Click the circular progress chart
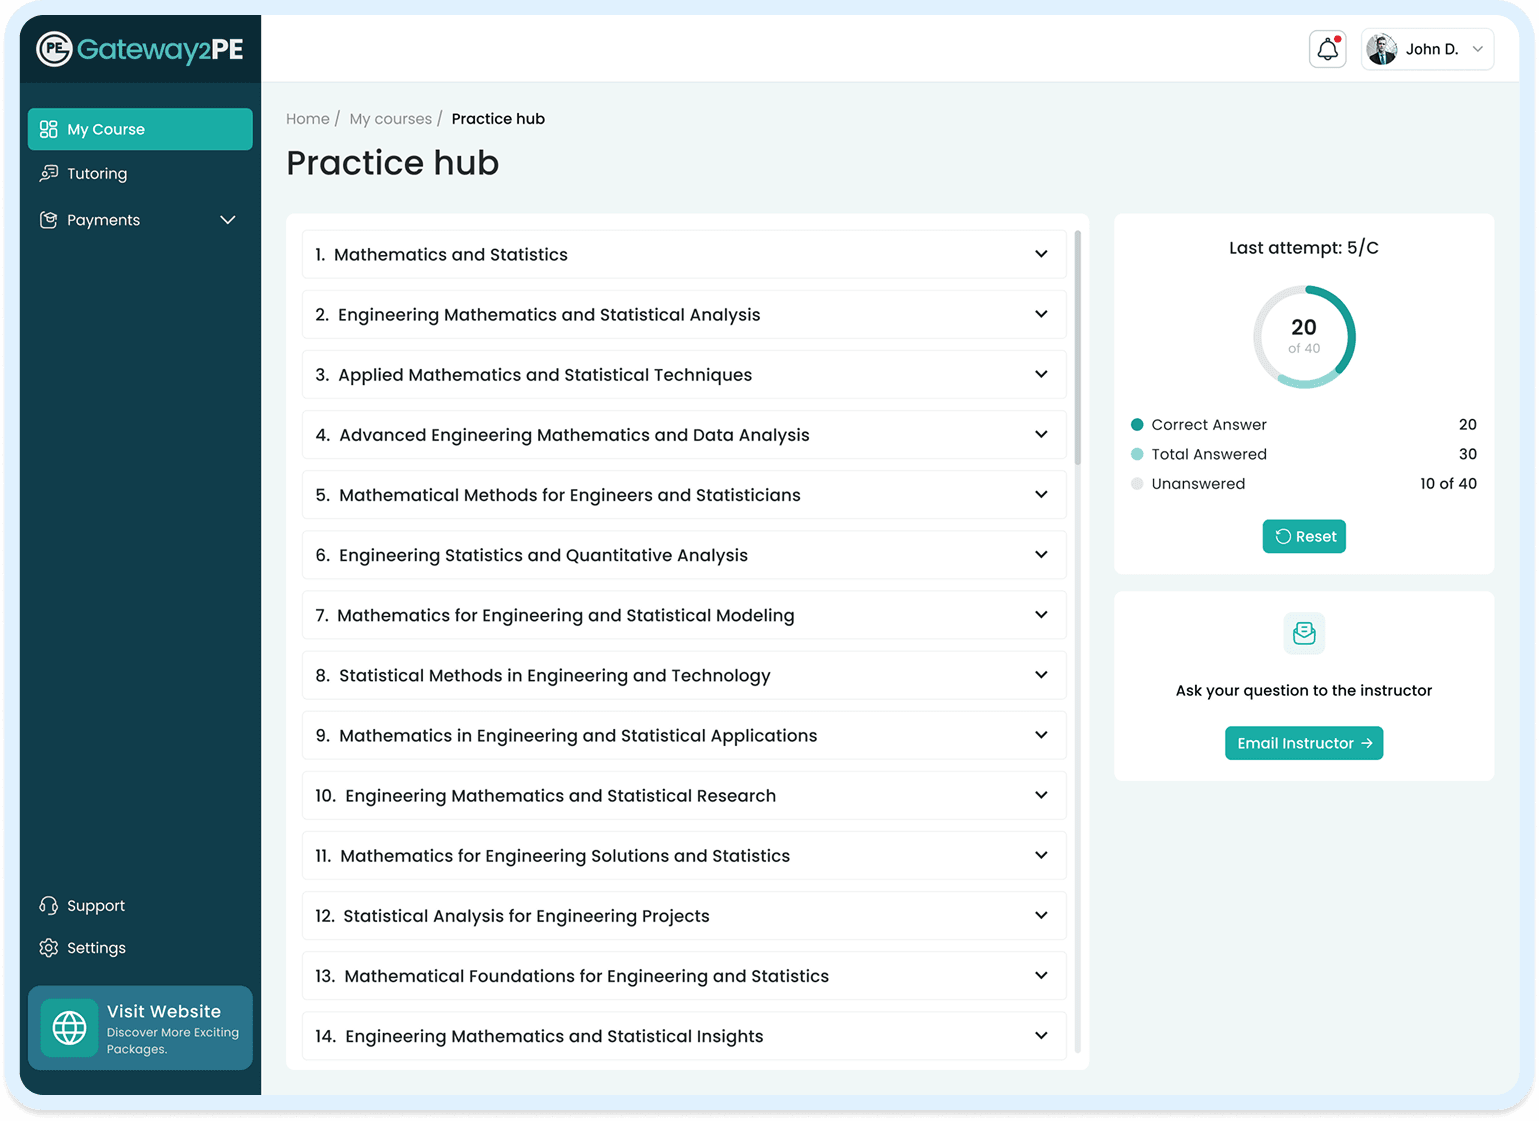The width and height of the screenshot is (1539, 1121). [1303, 337]
